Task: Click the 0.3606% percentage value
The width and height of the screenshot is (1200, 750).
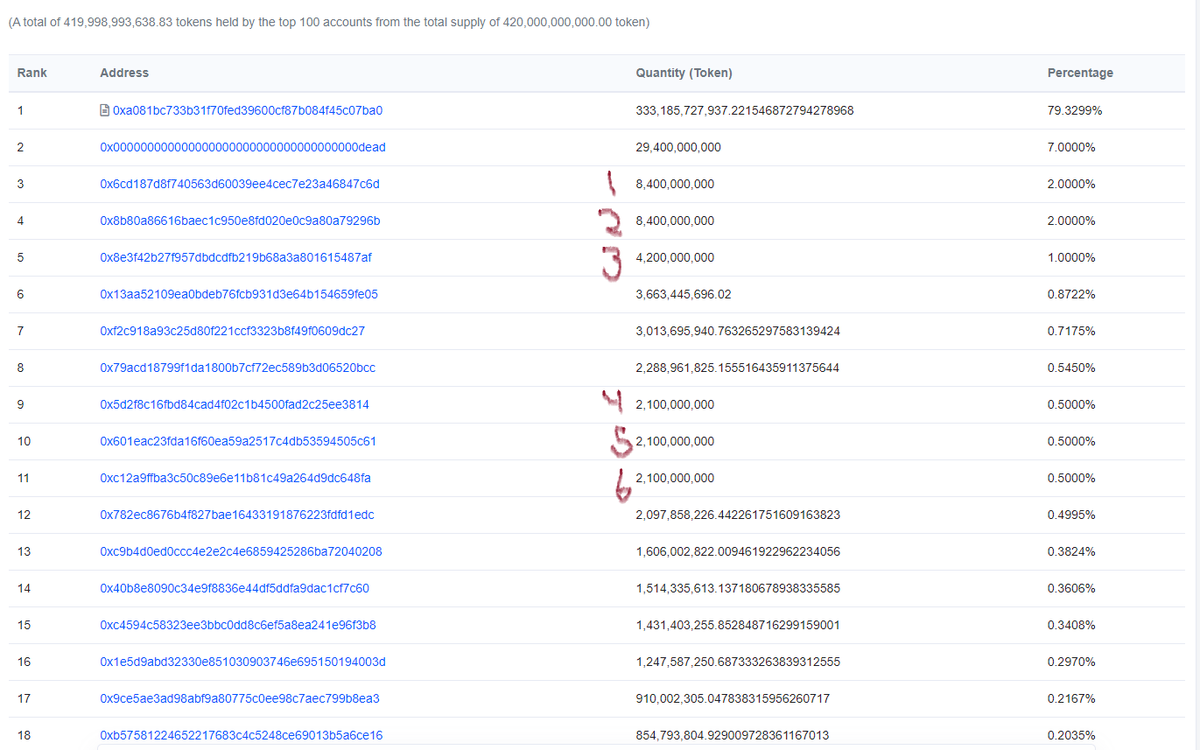Action: tap(1071, 588)
